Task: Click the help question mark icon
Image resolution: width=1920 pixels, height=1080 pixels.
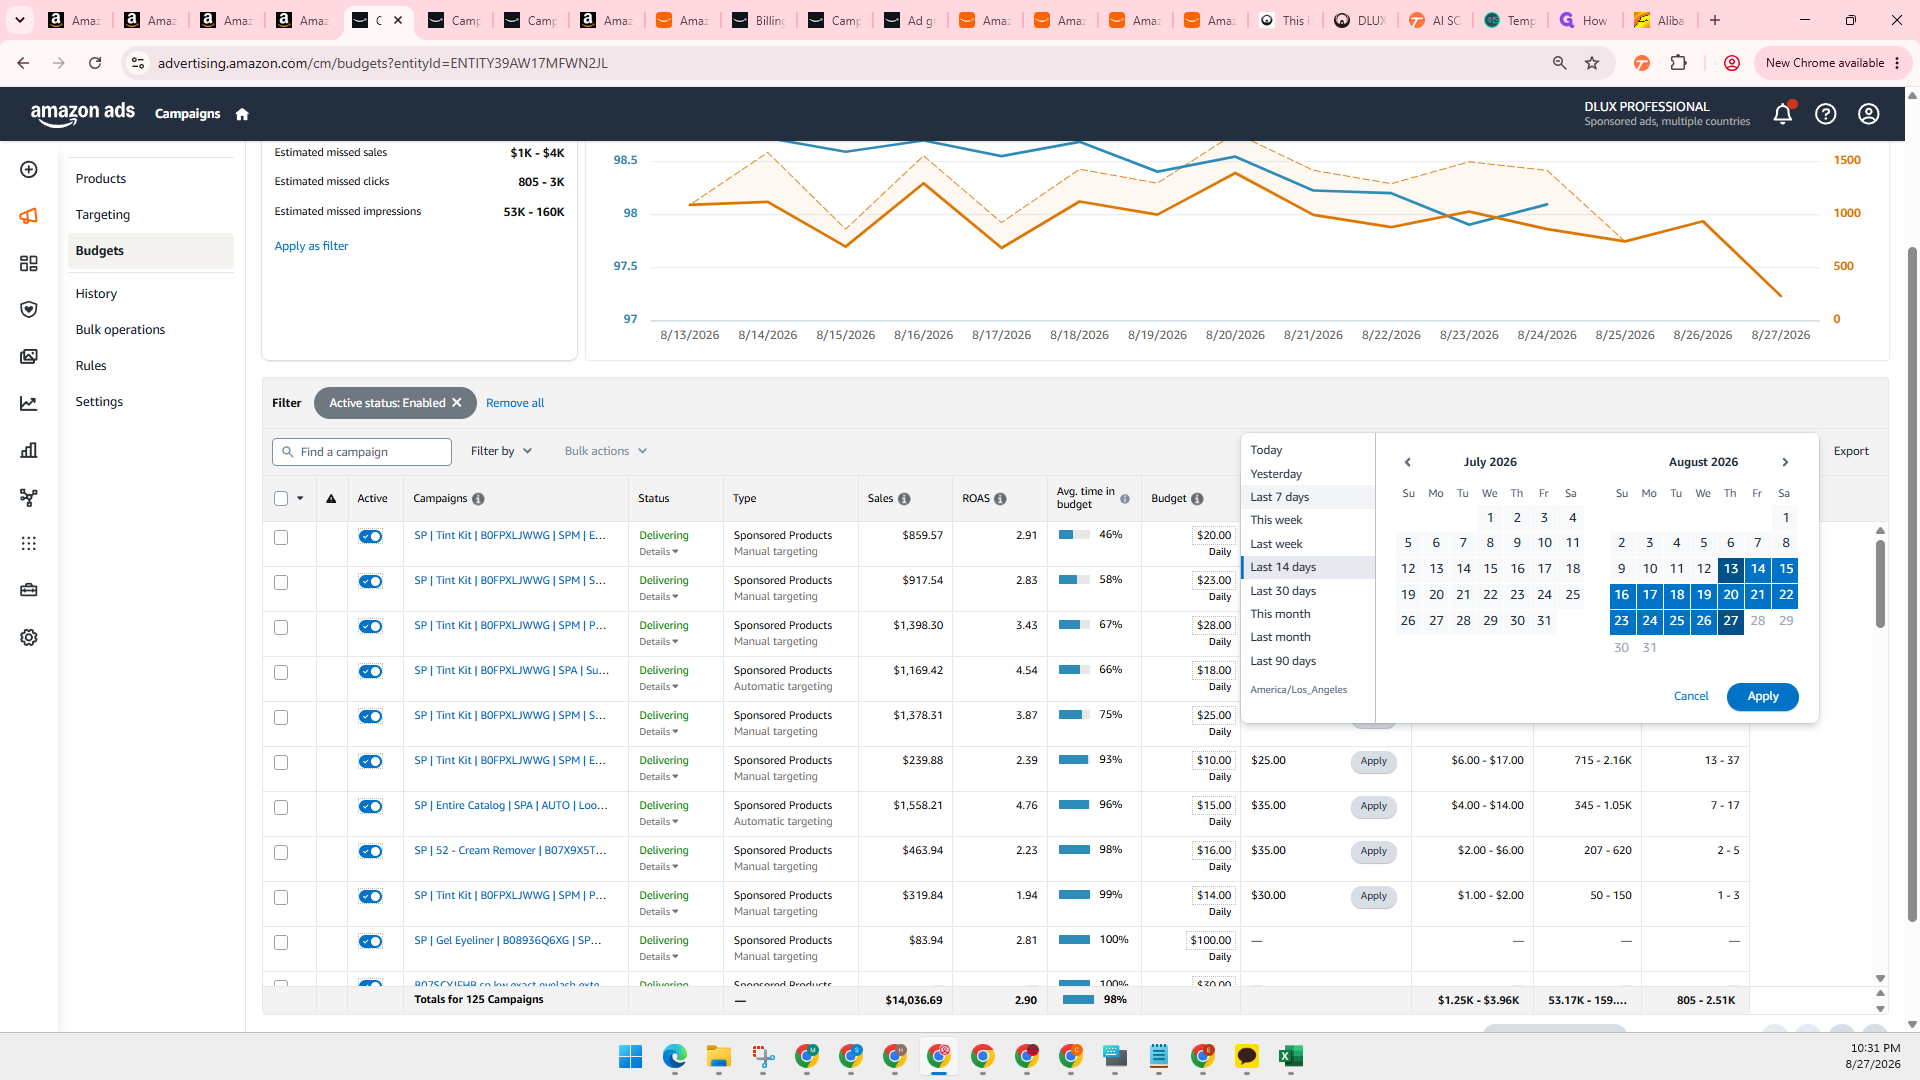Action: click(1826, 114)
